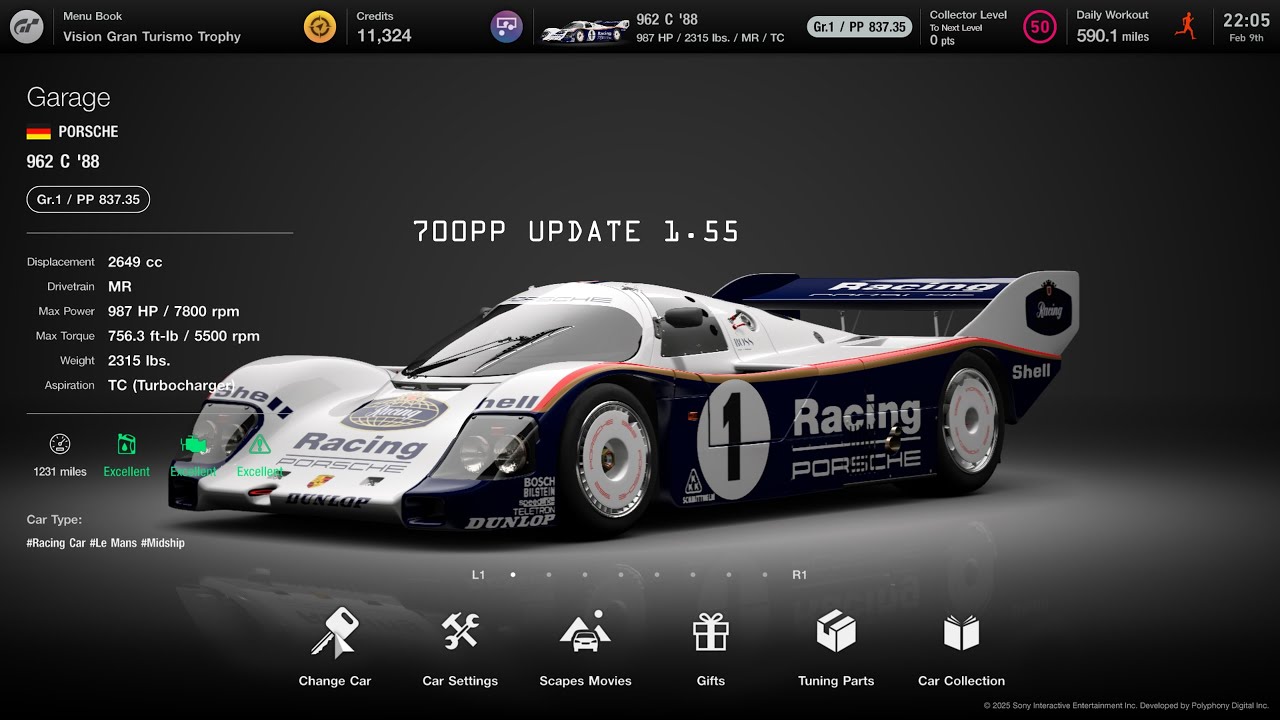Open Car Settings tools icon

(460, 632)
